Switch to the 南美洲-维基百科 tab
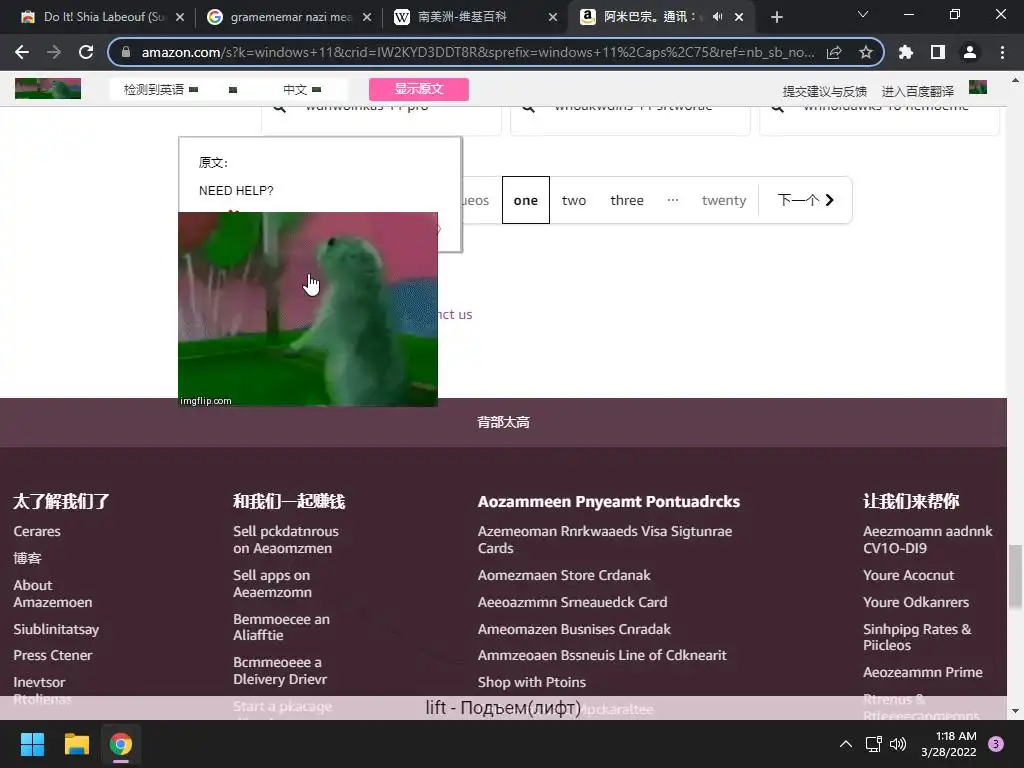1024x768 pixels. (473, 17)
